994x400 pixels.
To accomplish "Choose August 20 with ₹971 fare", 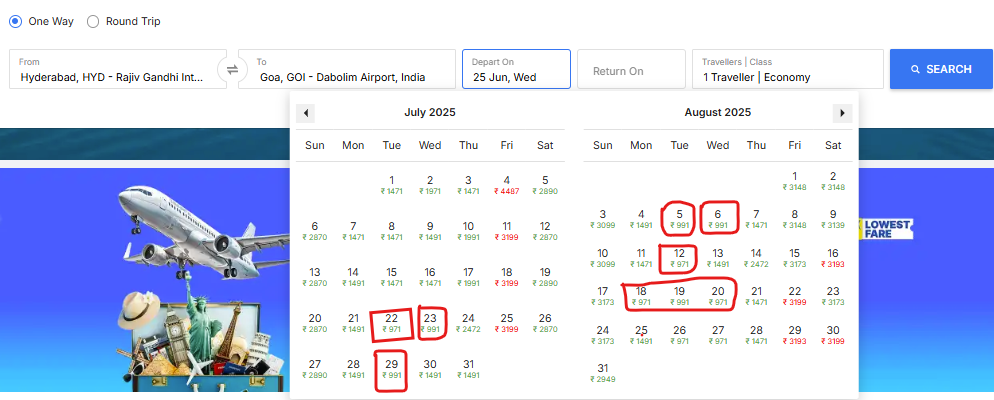I will point(718,297).
